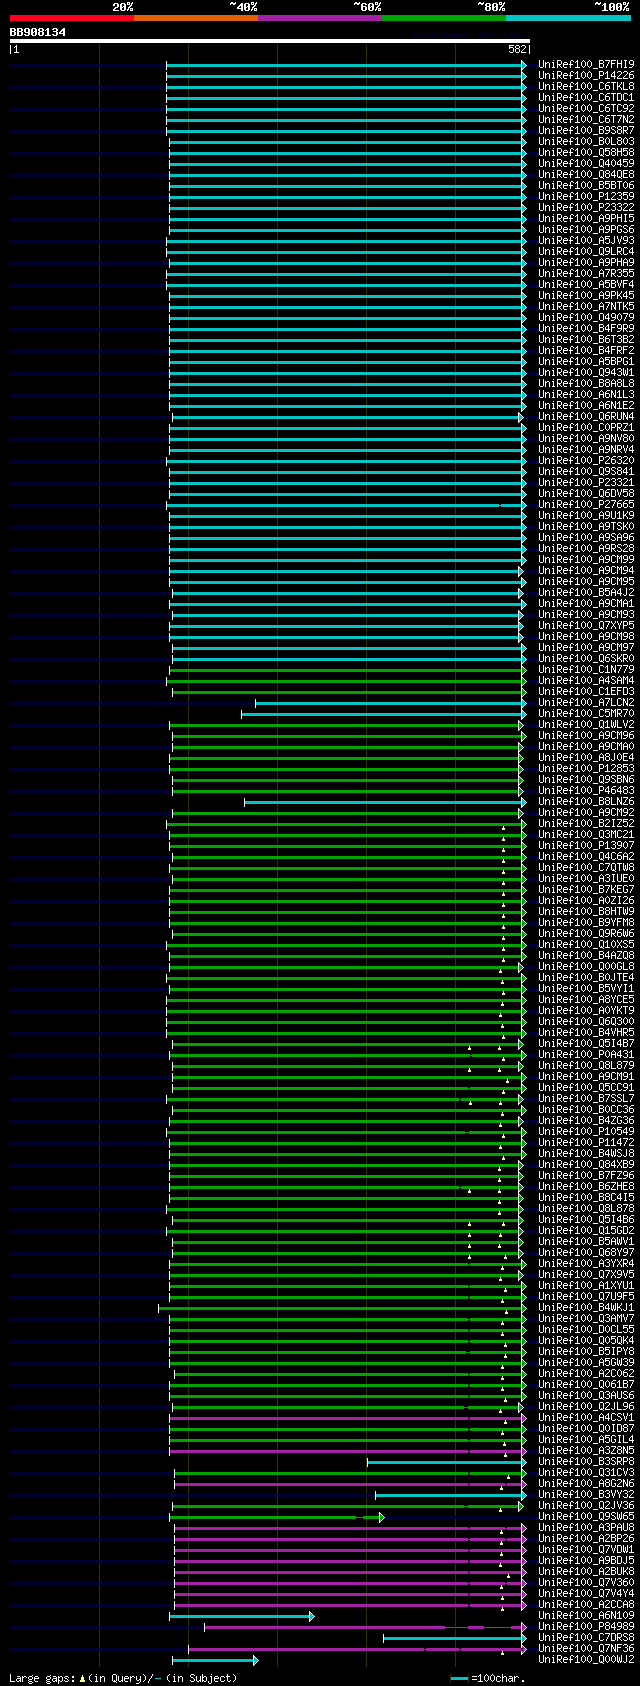The image size is (640, 1686).
Task: Open the UniRef100_A7R355 hit label
Action: click(x=586, y=273)
